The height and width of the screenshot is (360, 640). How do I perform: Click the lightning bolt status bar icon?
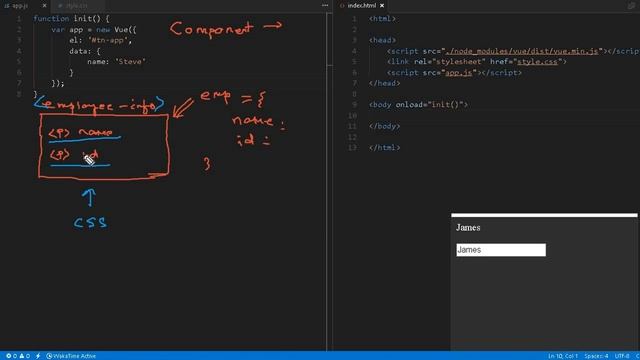(38, 356)
